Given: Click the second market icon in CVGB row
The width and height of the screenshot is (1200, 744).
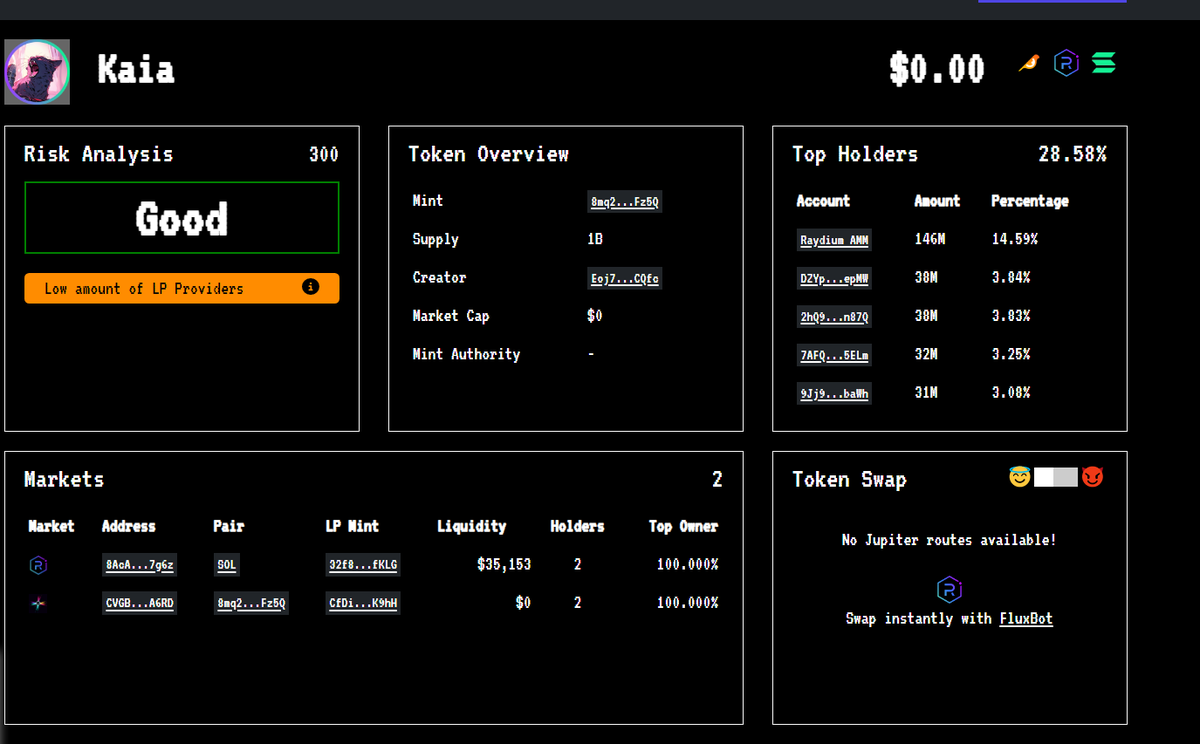Looking at the screenshot, I should (38, 604).
